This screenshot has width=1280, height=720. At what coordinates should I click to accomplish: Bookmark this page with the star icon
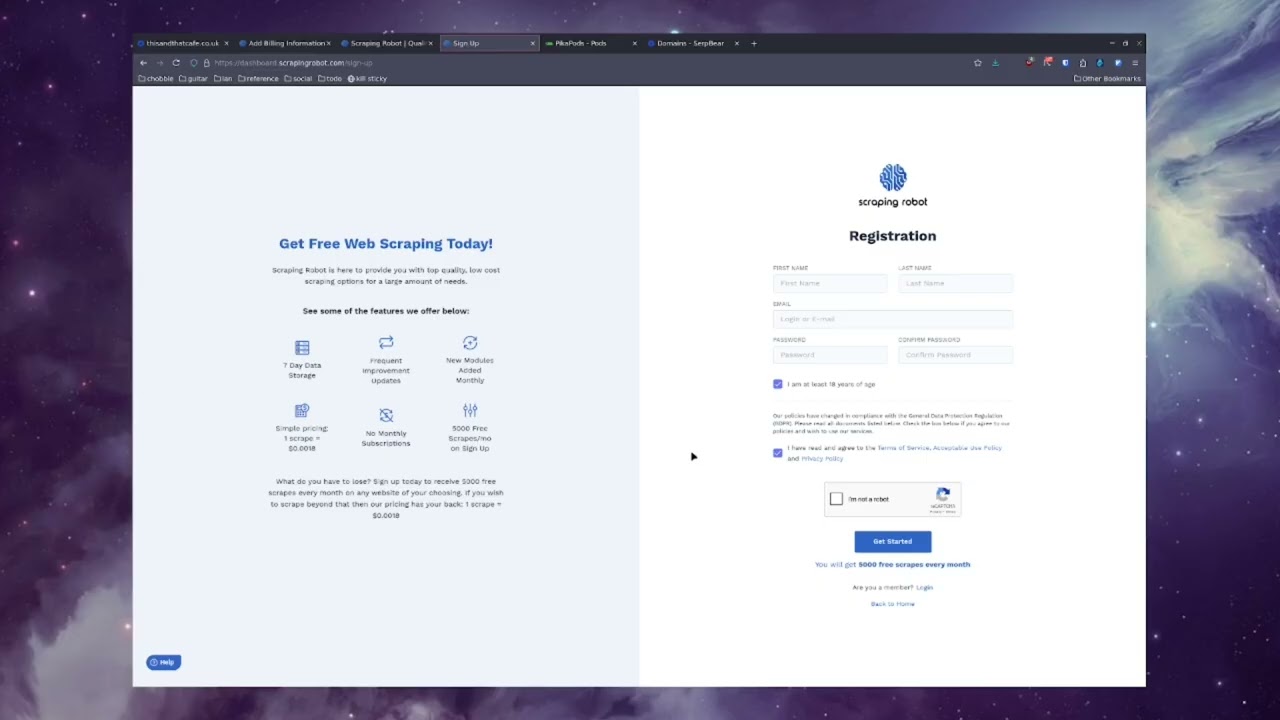978,63
